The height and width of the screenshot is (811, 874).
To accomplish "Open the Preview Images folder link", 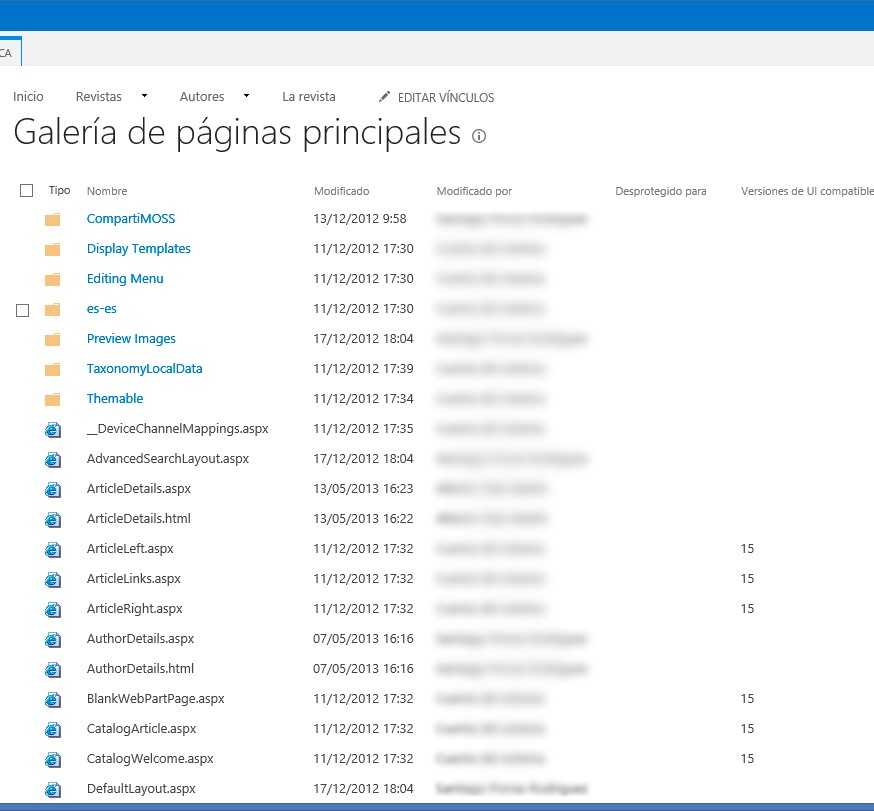I will pyautogui.click(x=131, y=339).
